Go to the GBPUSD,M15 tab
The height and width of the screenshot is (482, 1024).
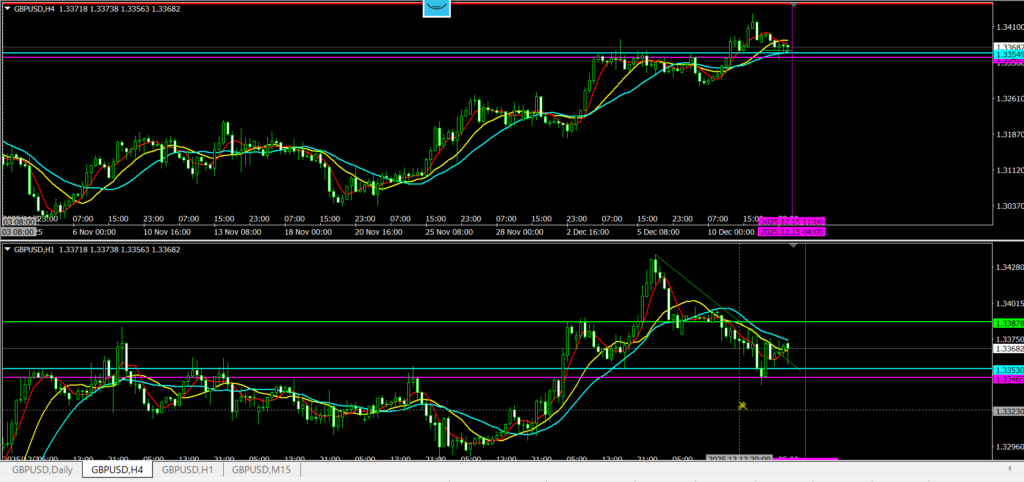coord(260,468)
